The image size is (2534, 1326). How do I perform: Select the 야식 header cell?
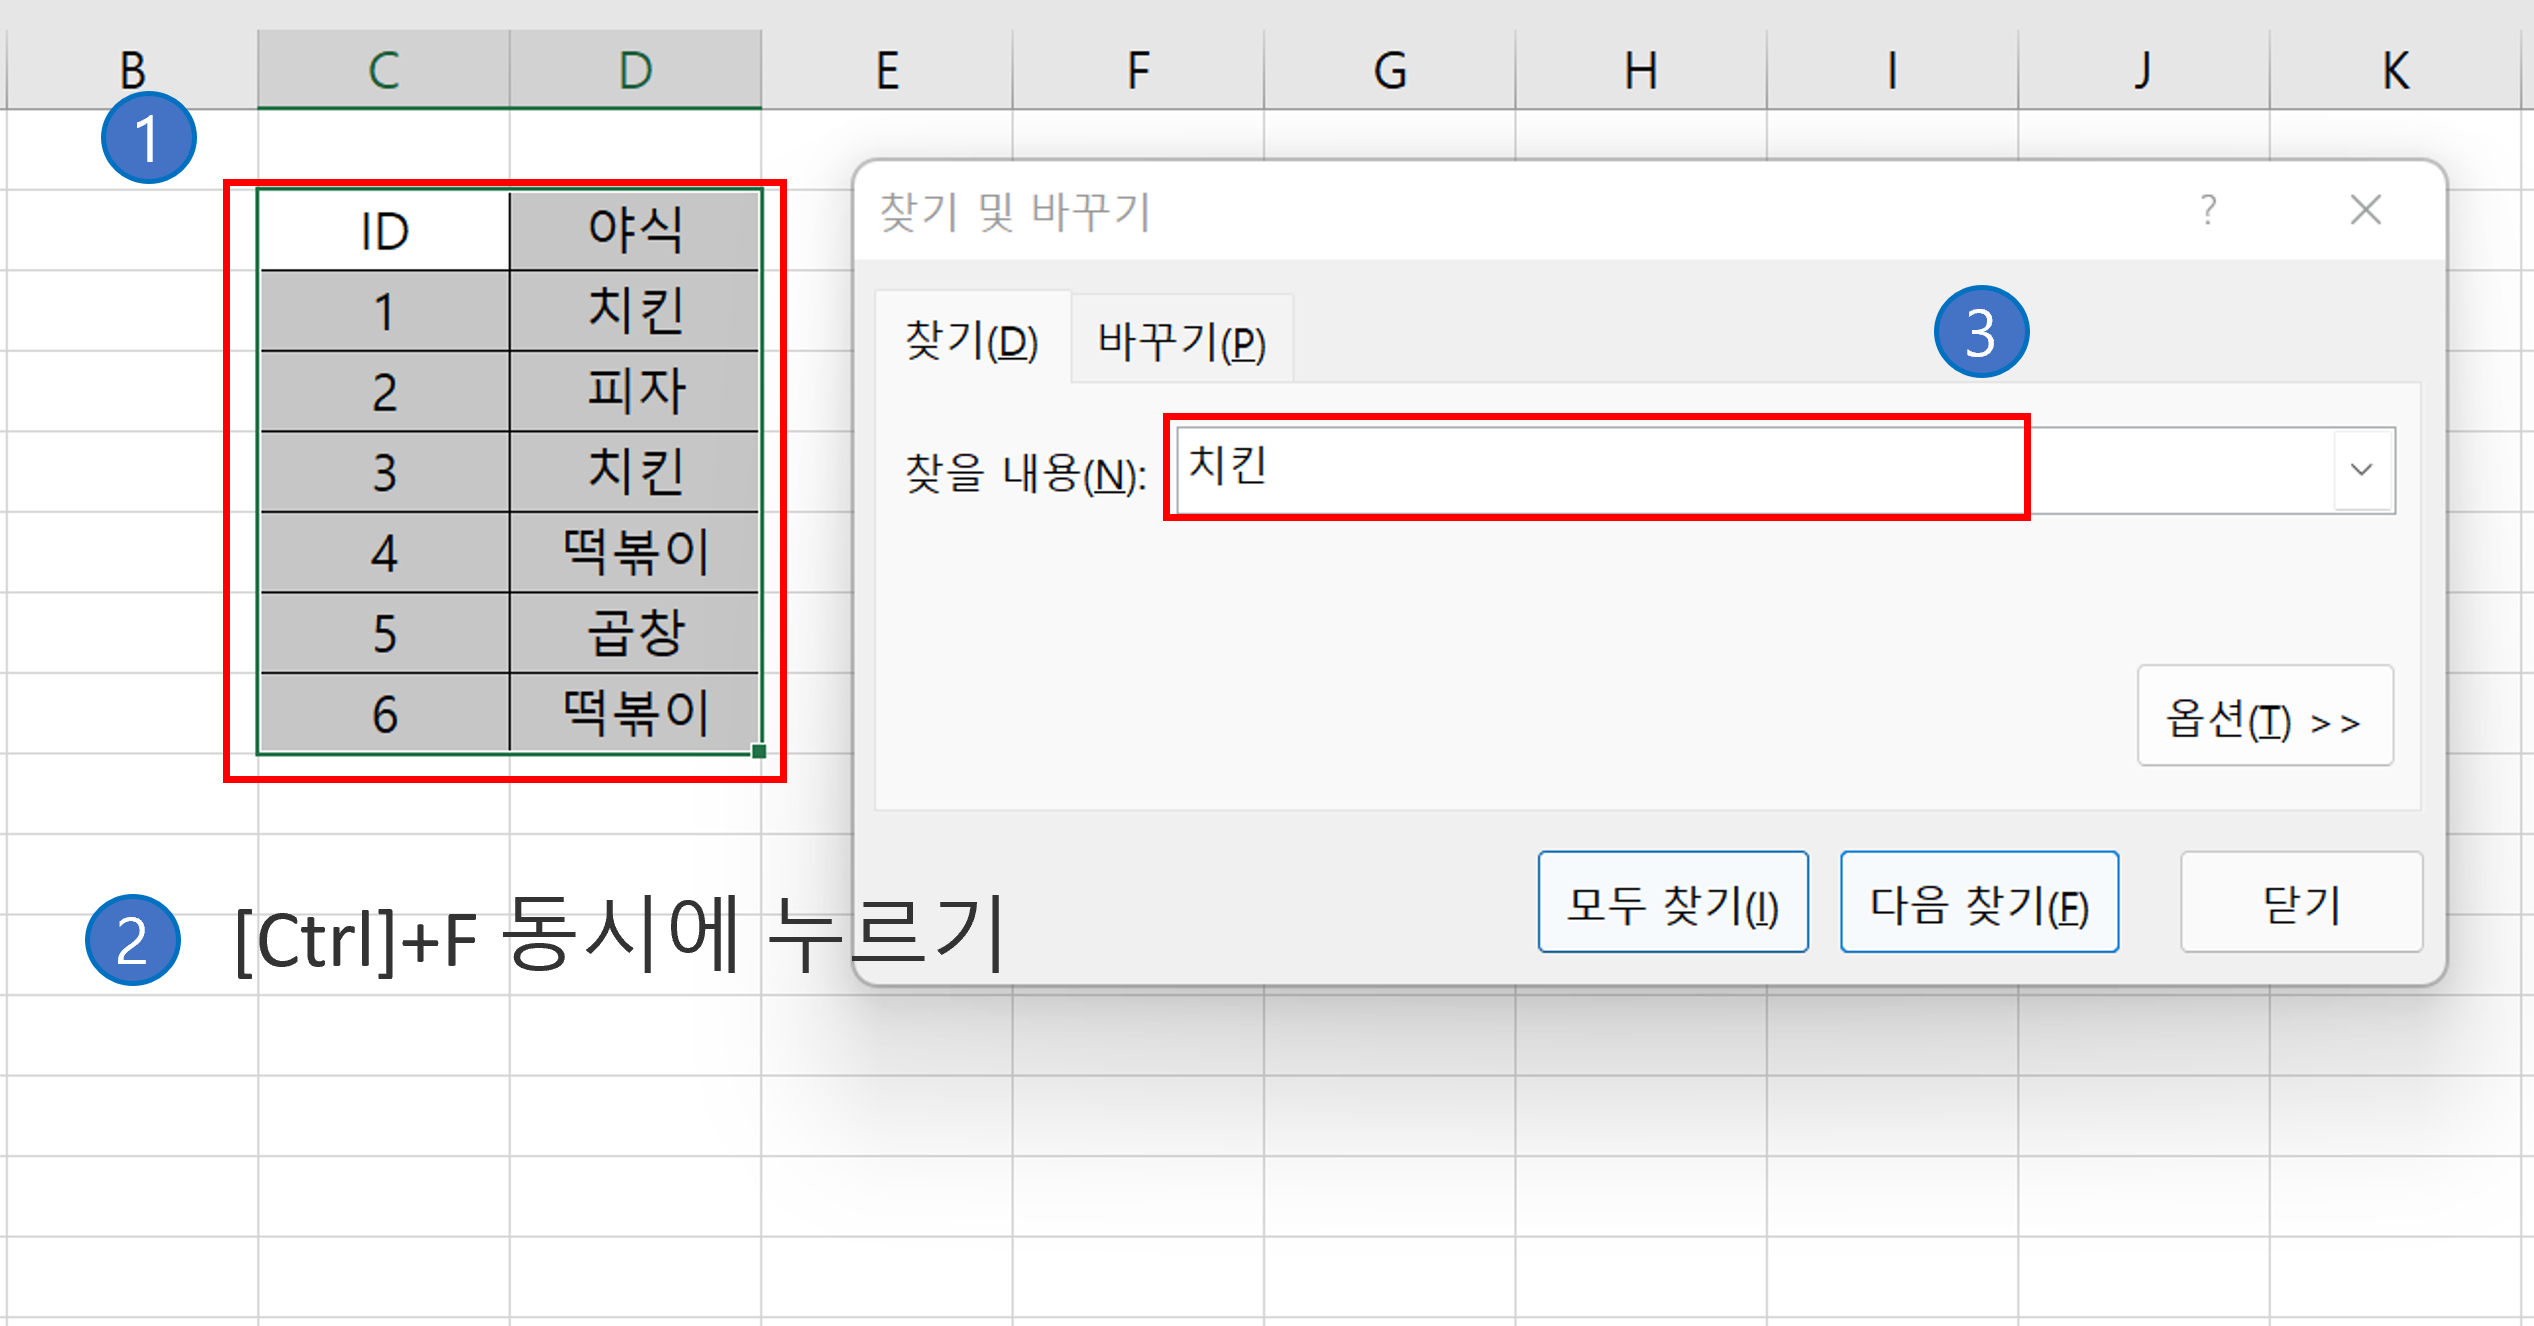pyautogui.click(x=634, y=229)
